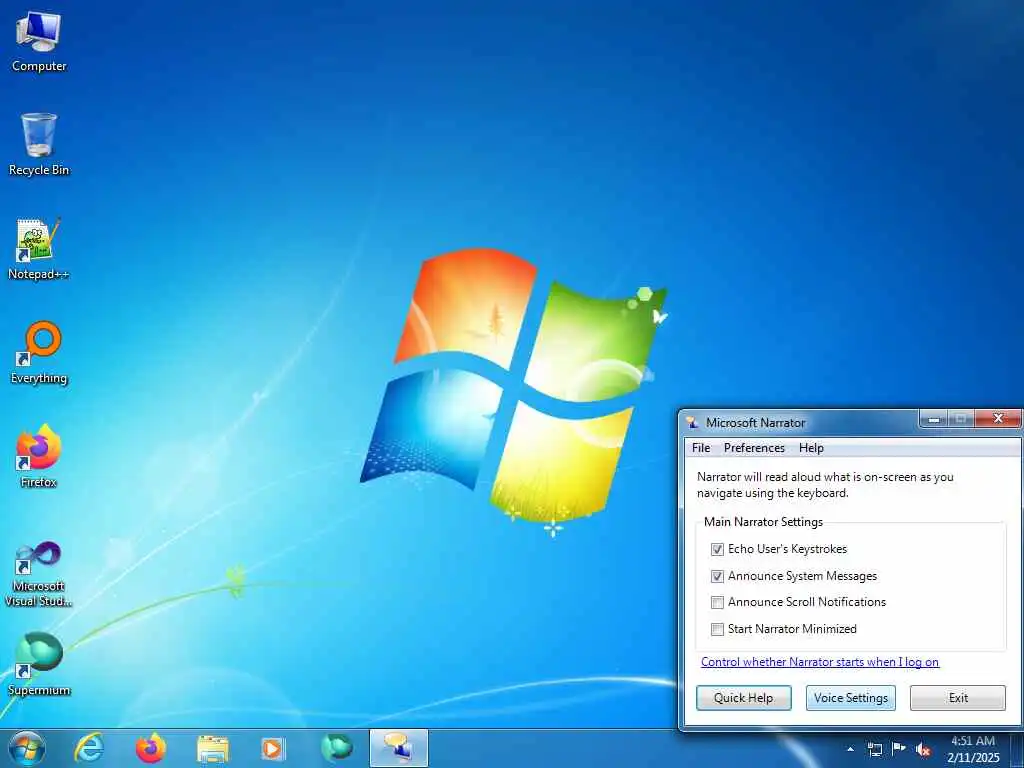Follow the Control whether Narrator starts link

click(x=820, y=662)
